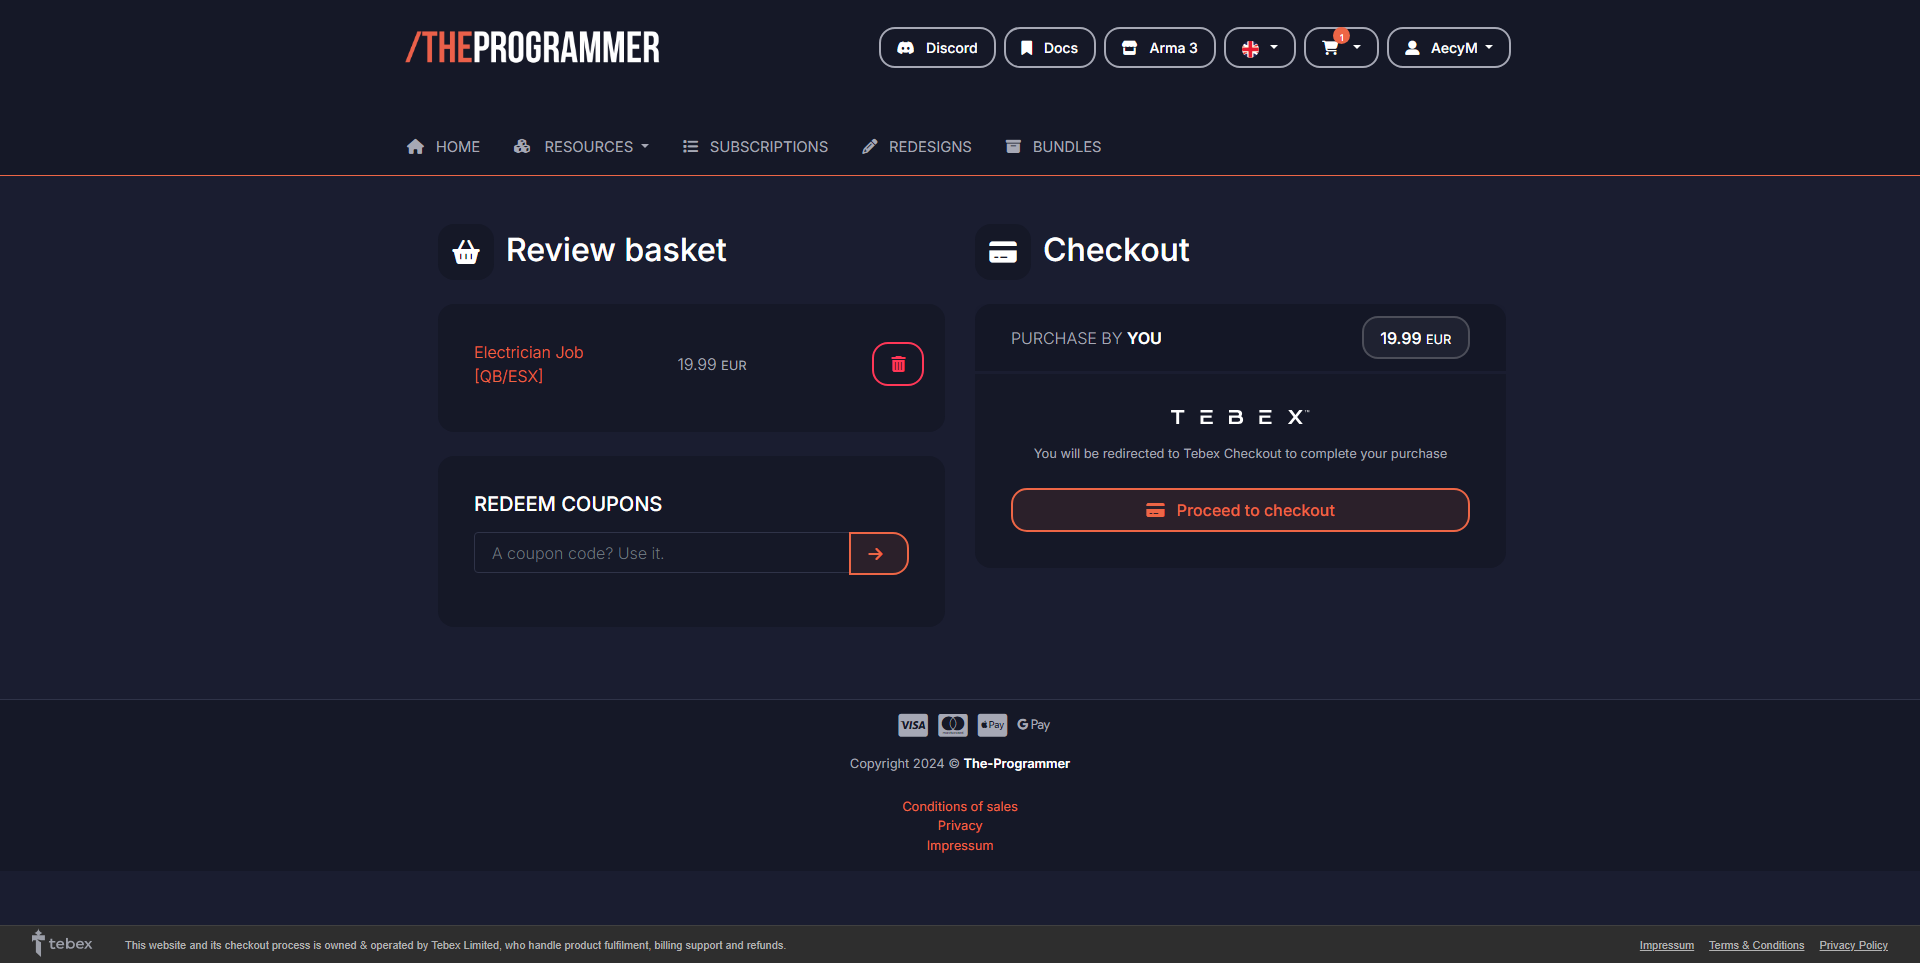Open the language flag dropdown
This screenshot has height=963, width=1920.
[x=1259, y=48]
